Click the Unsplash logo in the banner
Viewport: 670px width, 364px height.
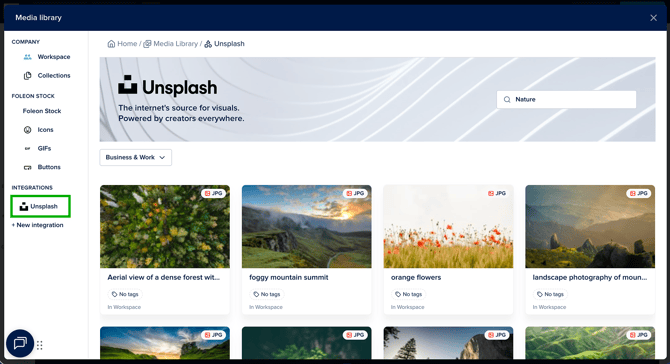[x=168, y=86]
